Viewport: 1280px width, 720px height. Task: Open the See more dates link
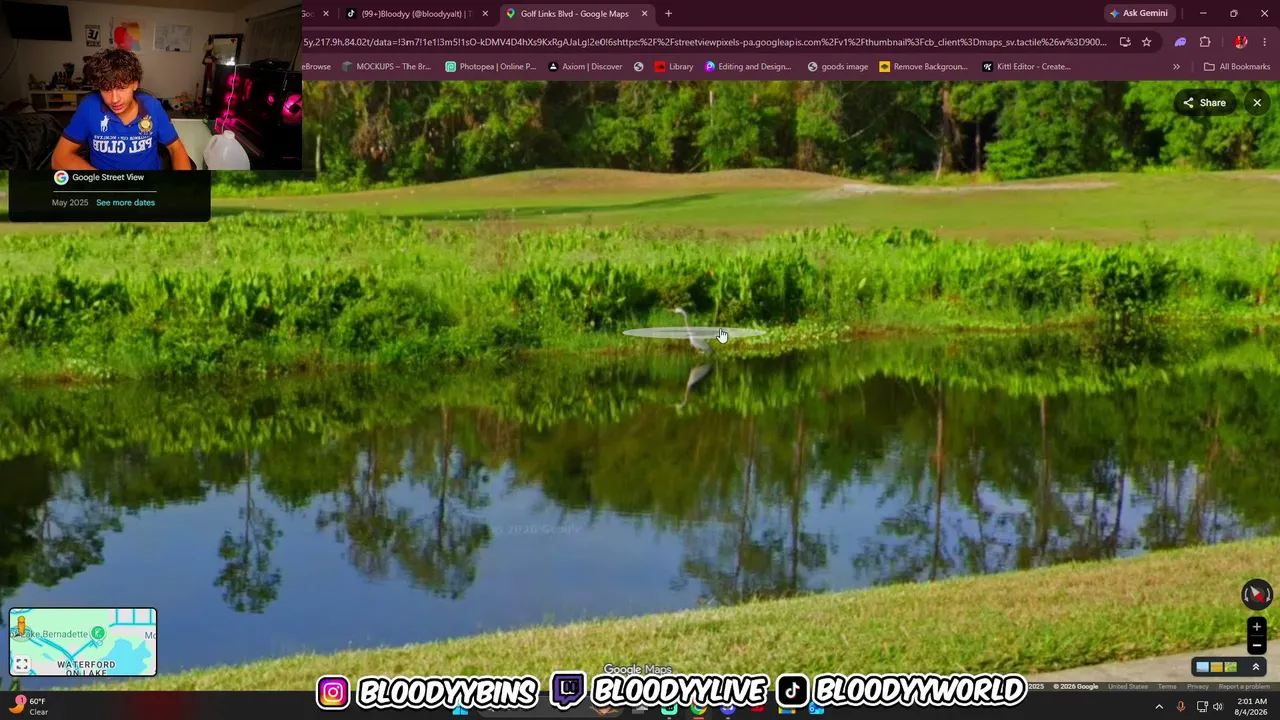coord(125,202)
